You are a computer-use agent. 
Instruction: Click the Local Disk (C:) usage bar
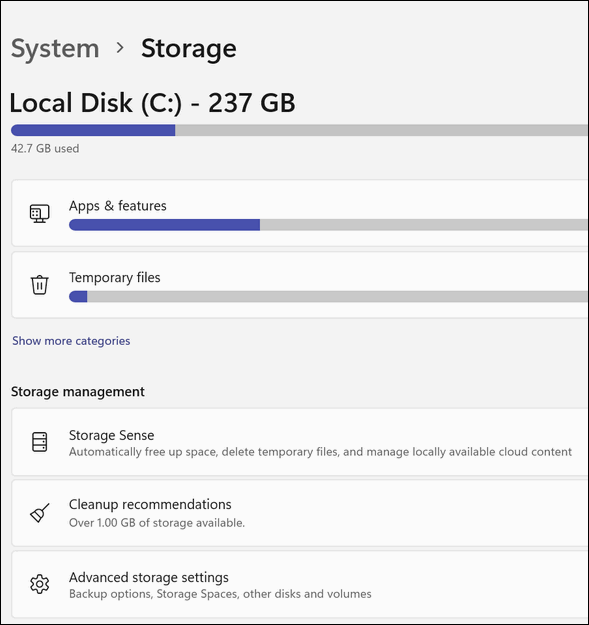[300, 130]
